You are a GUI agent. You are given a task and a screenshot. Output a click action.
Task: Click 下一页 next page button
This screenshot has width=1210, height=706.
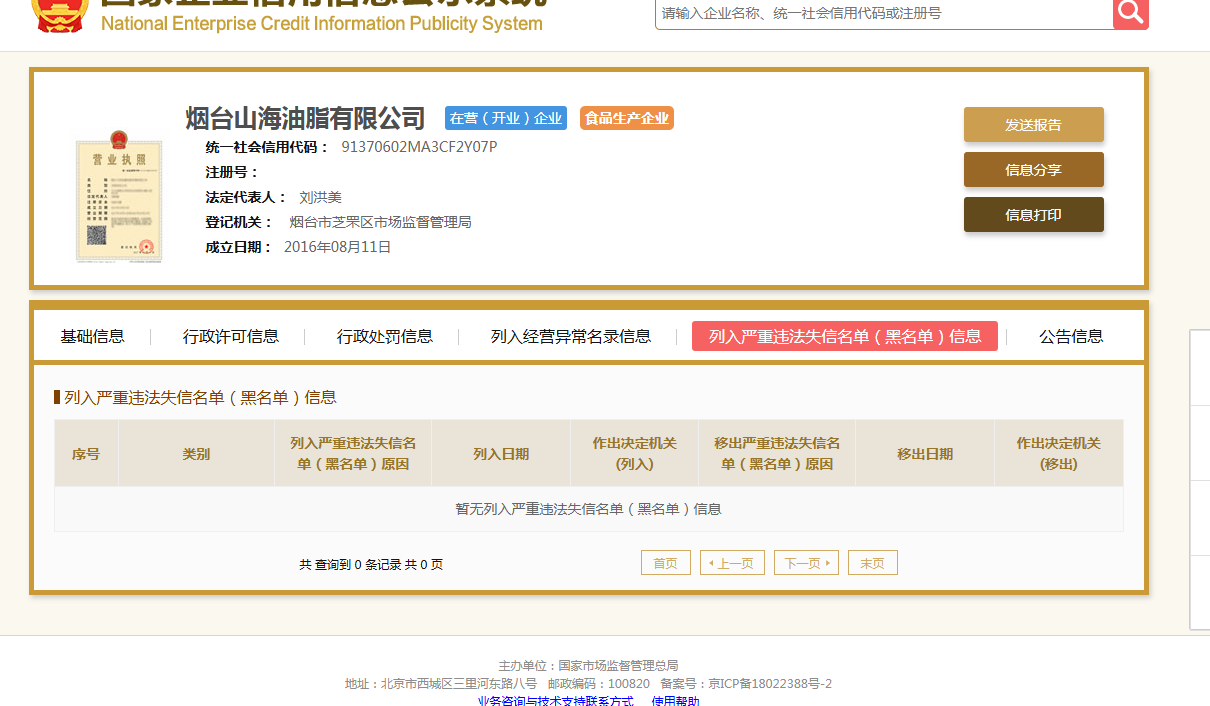tap(806, 563)
